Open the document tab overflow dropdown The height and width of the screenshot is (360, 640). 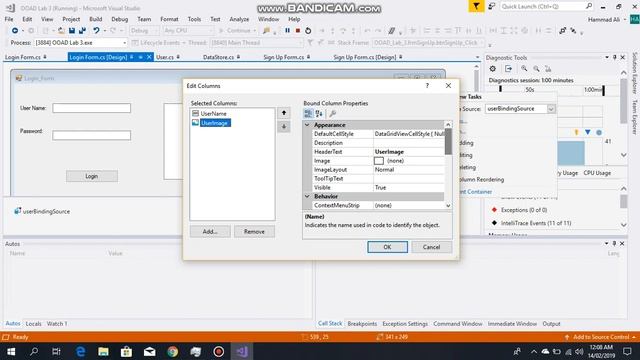477,57
